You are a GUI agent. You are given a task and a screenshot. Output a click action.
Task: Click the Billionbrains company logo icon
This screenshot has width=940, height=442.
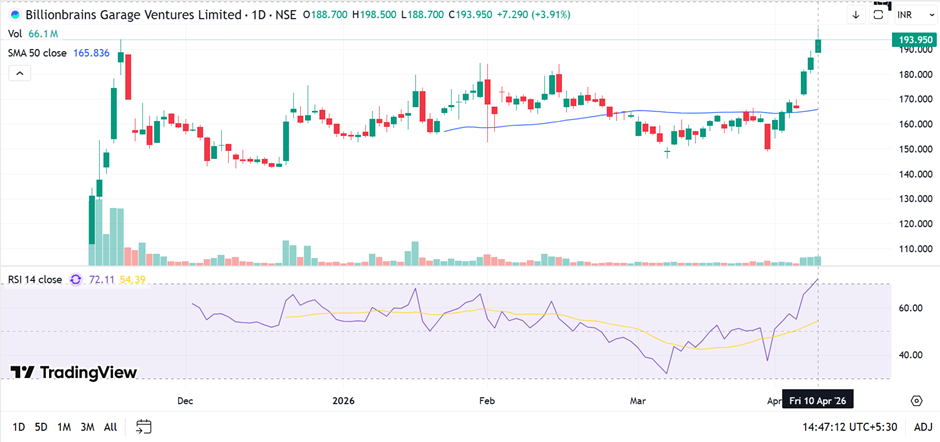tap(14, 15)
